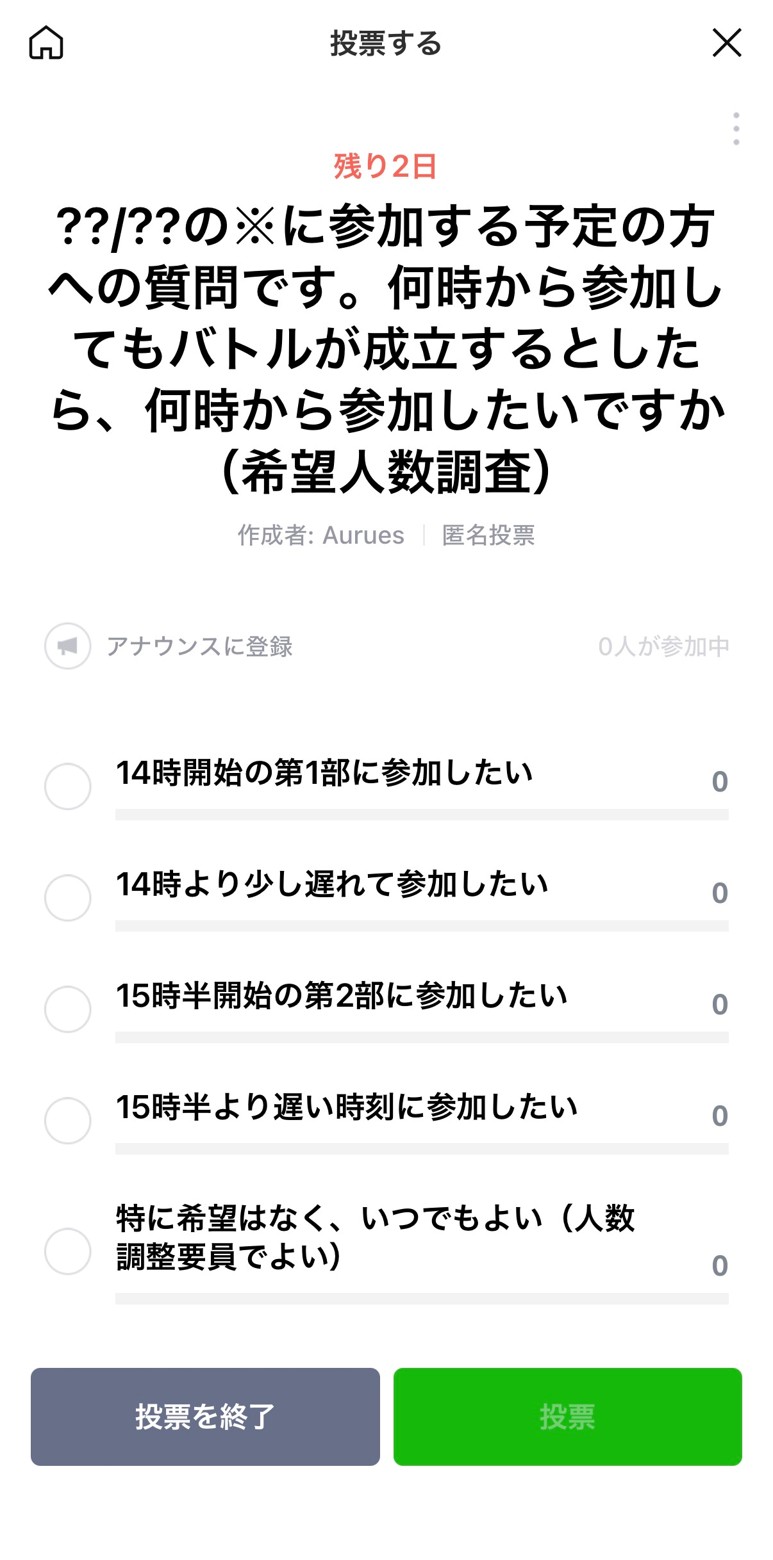
Task: Select the 14時開始の第1部 radio option
Action: [68, 787]
